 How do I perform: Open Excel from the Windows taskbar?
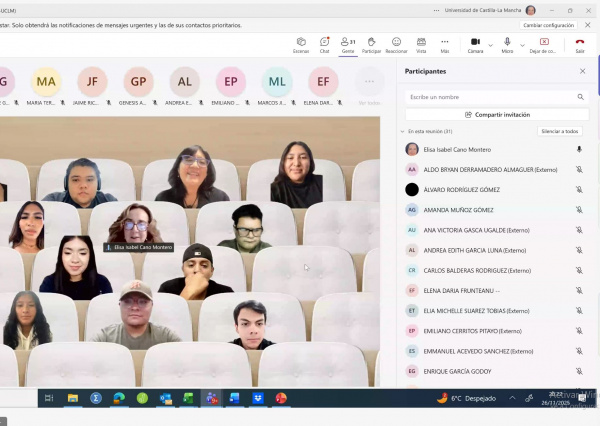(x=187, y=398)
